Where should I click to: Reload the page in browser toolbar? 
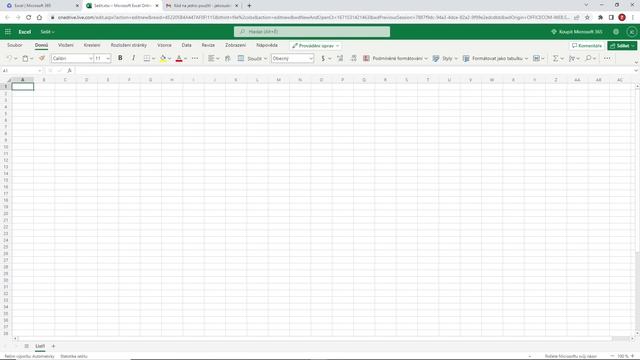(28, 18)
